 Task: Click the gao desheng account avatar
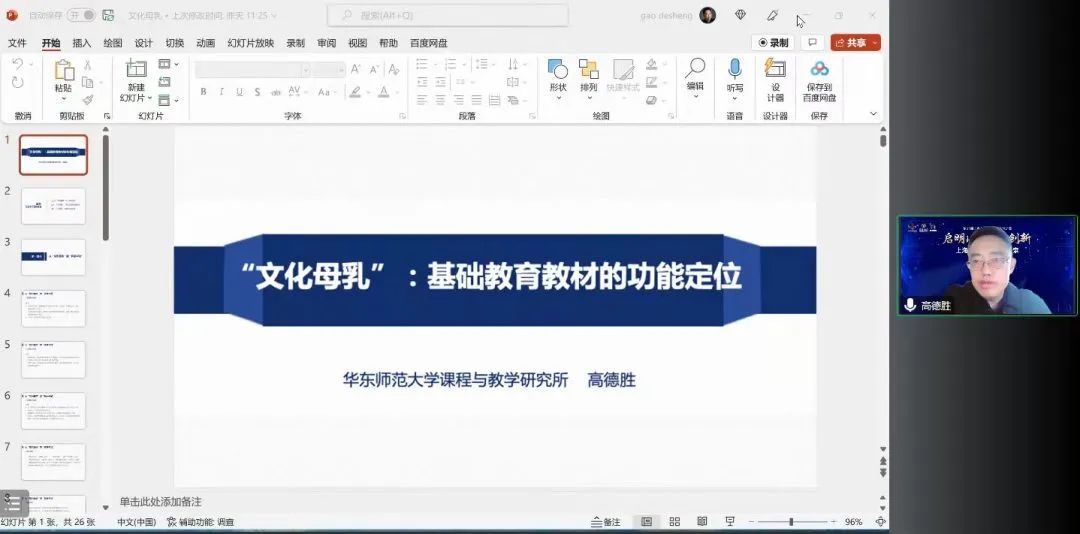tap(707, 15)
